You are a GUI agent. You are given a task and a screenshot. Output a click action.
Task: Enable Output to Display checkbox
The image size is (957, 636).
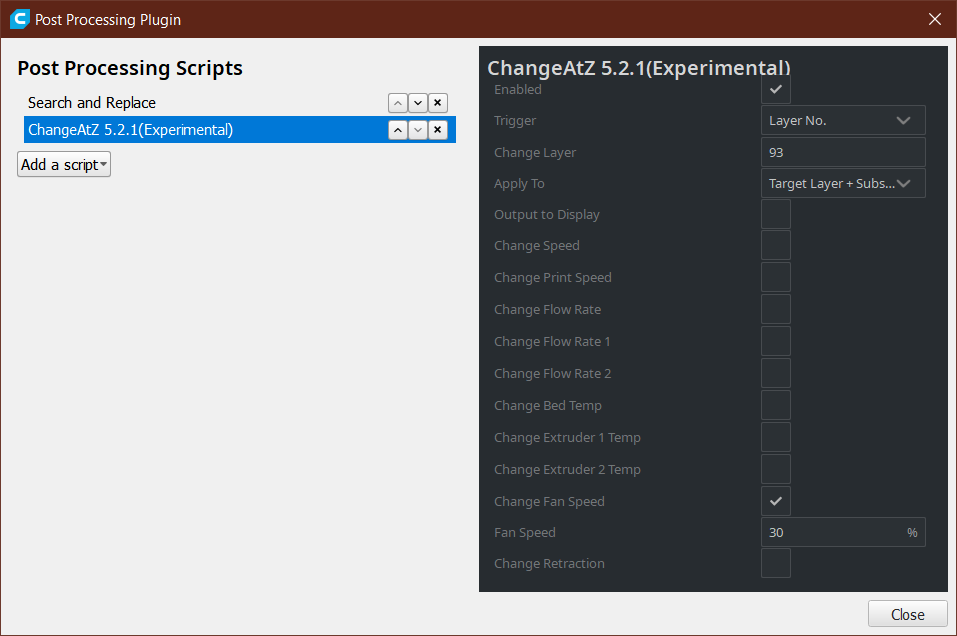pos(776,214)
